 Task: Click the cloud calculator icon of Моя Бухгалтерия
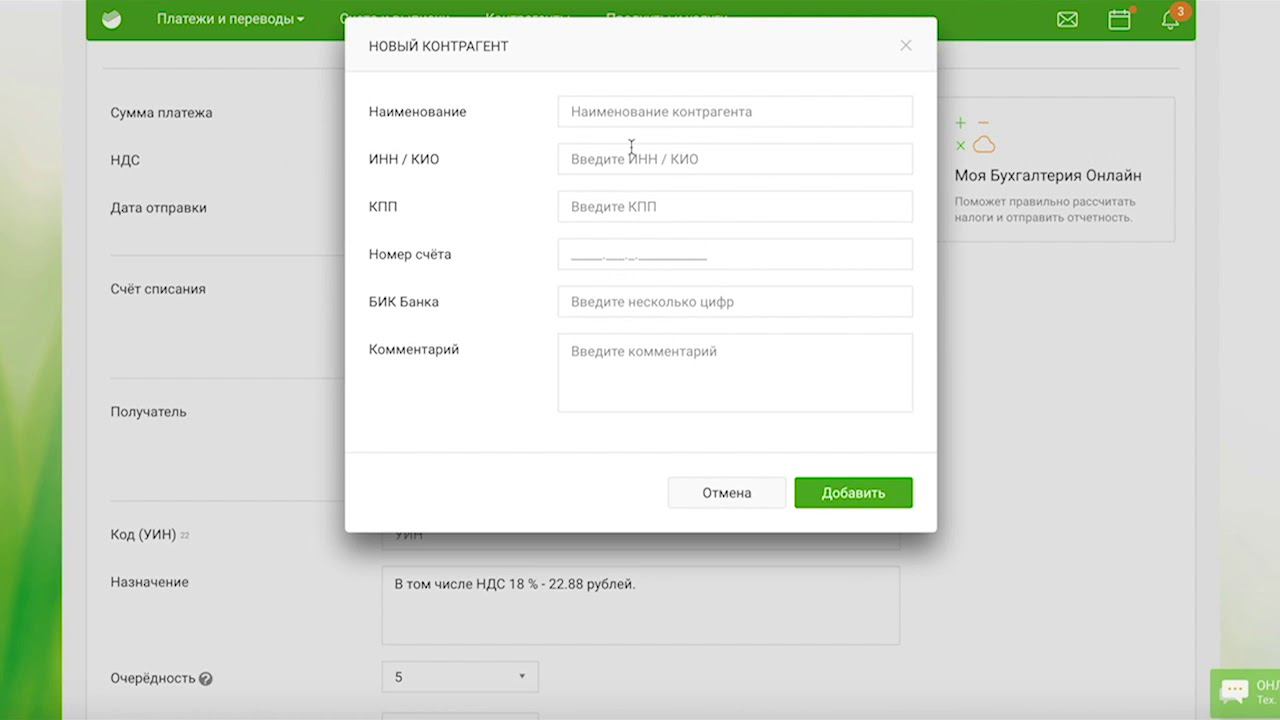point(975,134)
